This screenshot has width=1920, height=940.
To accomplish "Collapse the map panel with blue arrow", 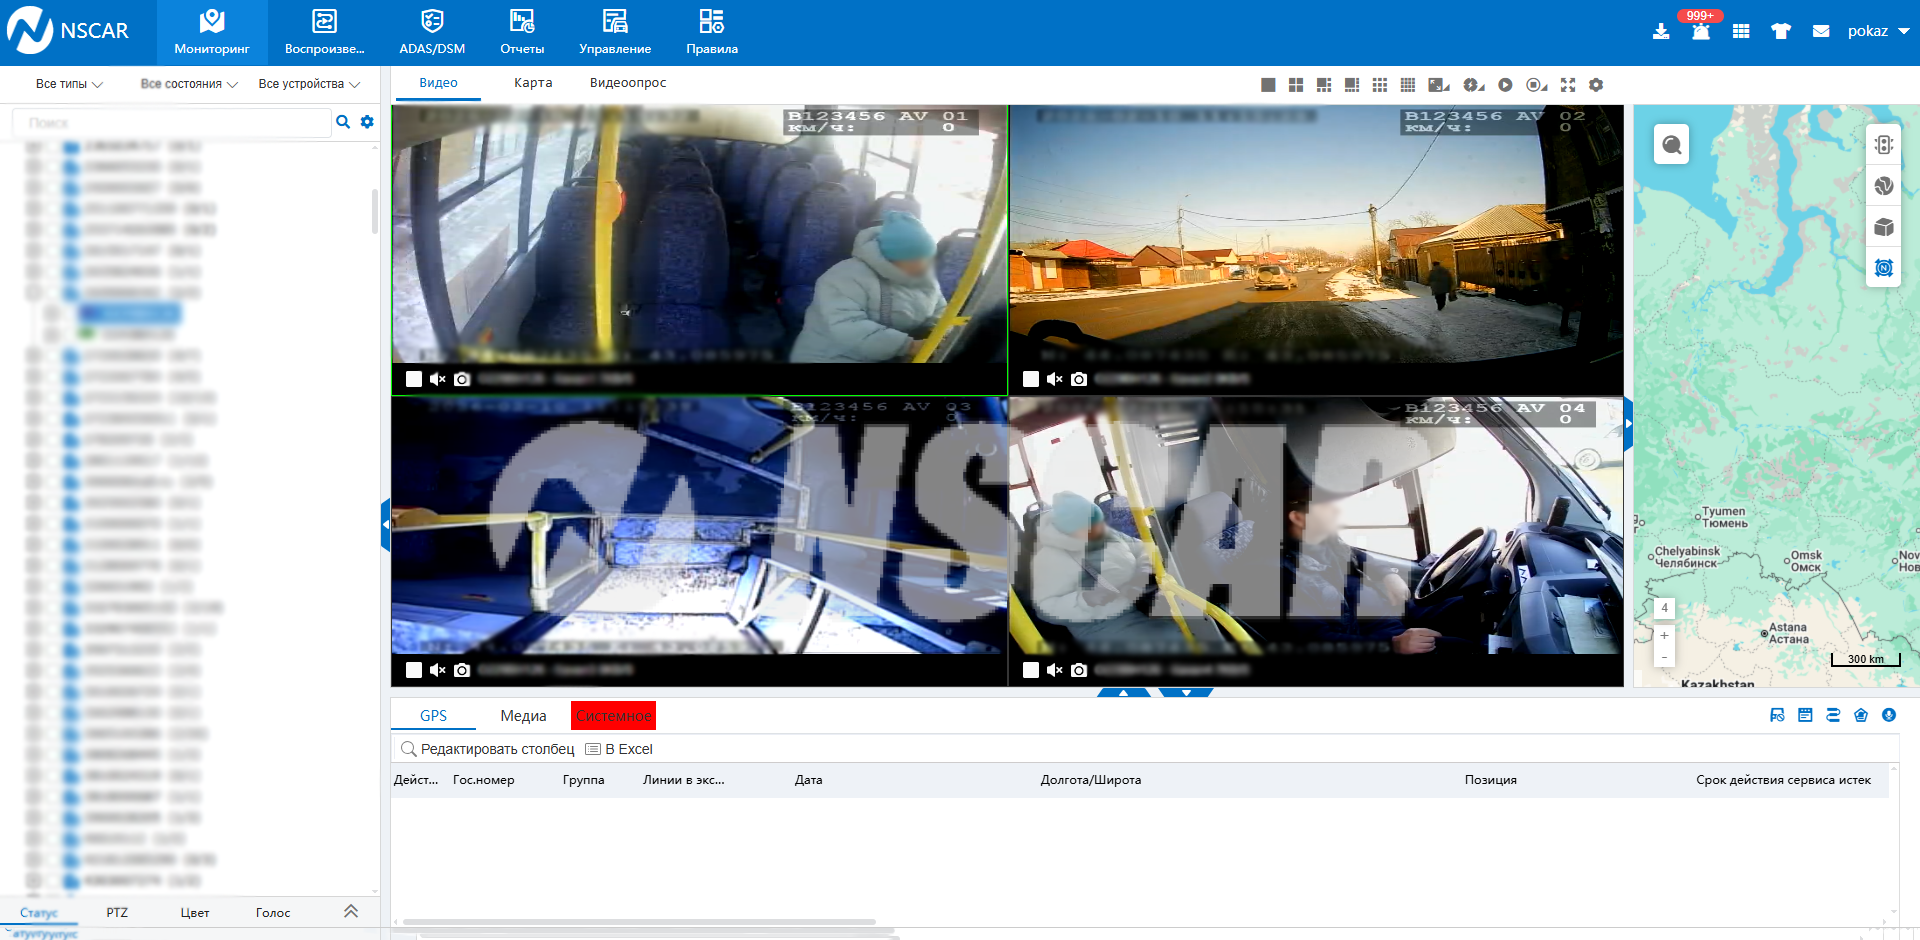I will pos(1628,424).
